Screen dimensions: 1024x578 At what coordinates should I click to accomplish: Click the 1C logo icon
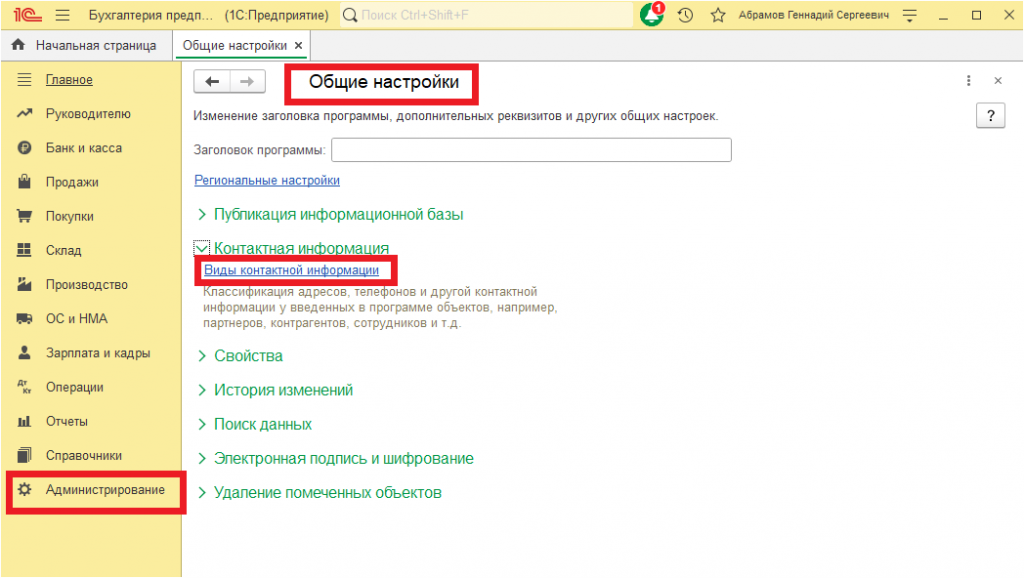coord(27,14)
